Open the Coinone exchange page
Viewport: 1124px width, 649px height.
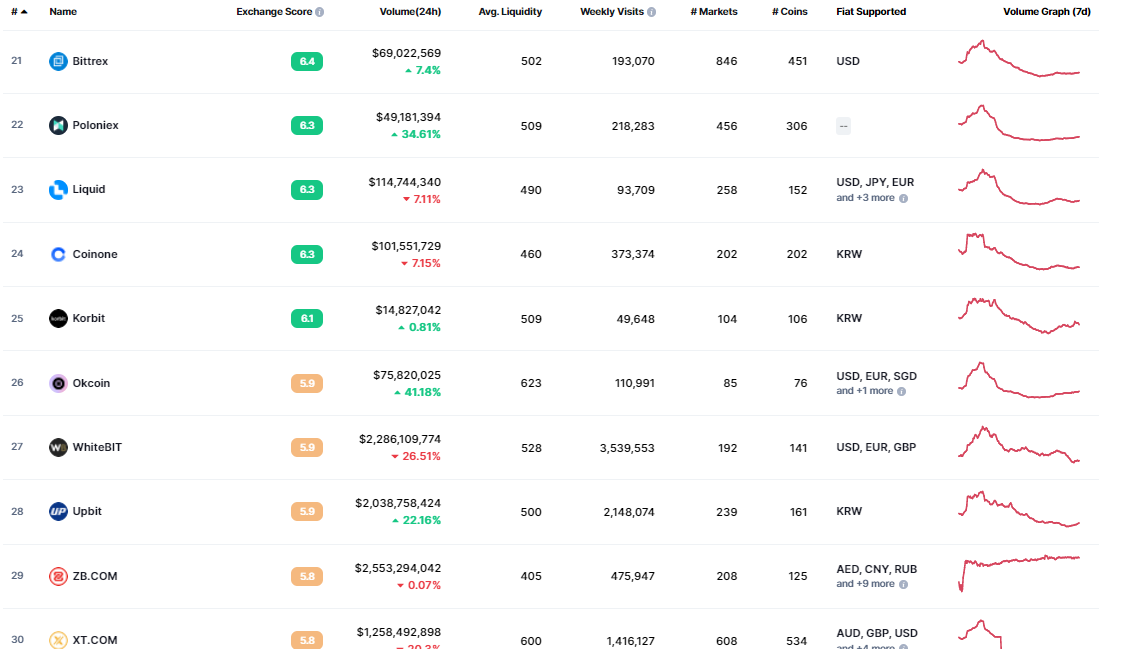(x=95, y=254)
